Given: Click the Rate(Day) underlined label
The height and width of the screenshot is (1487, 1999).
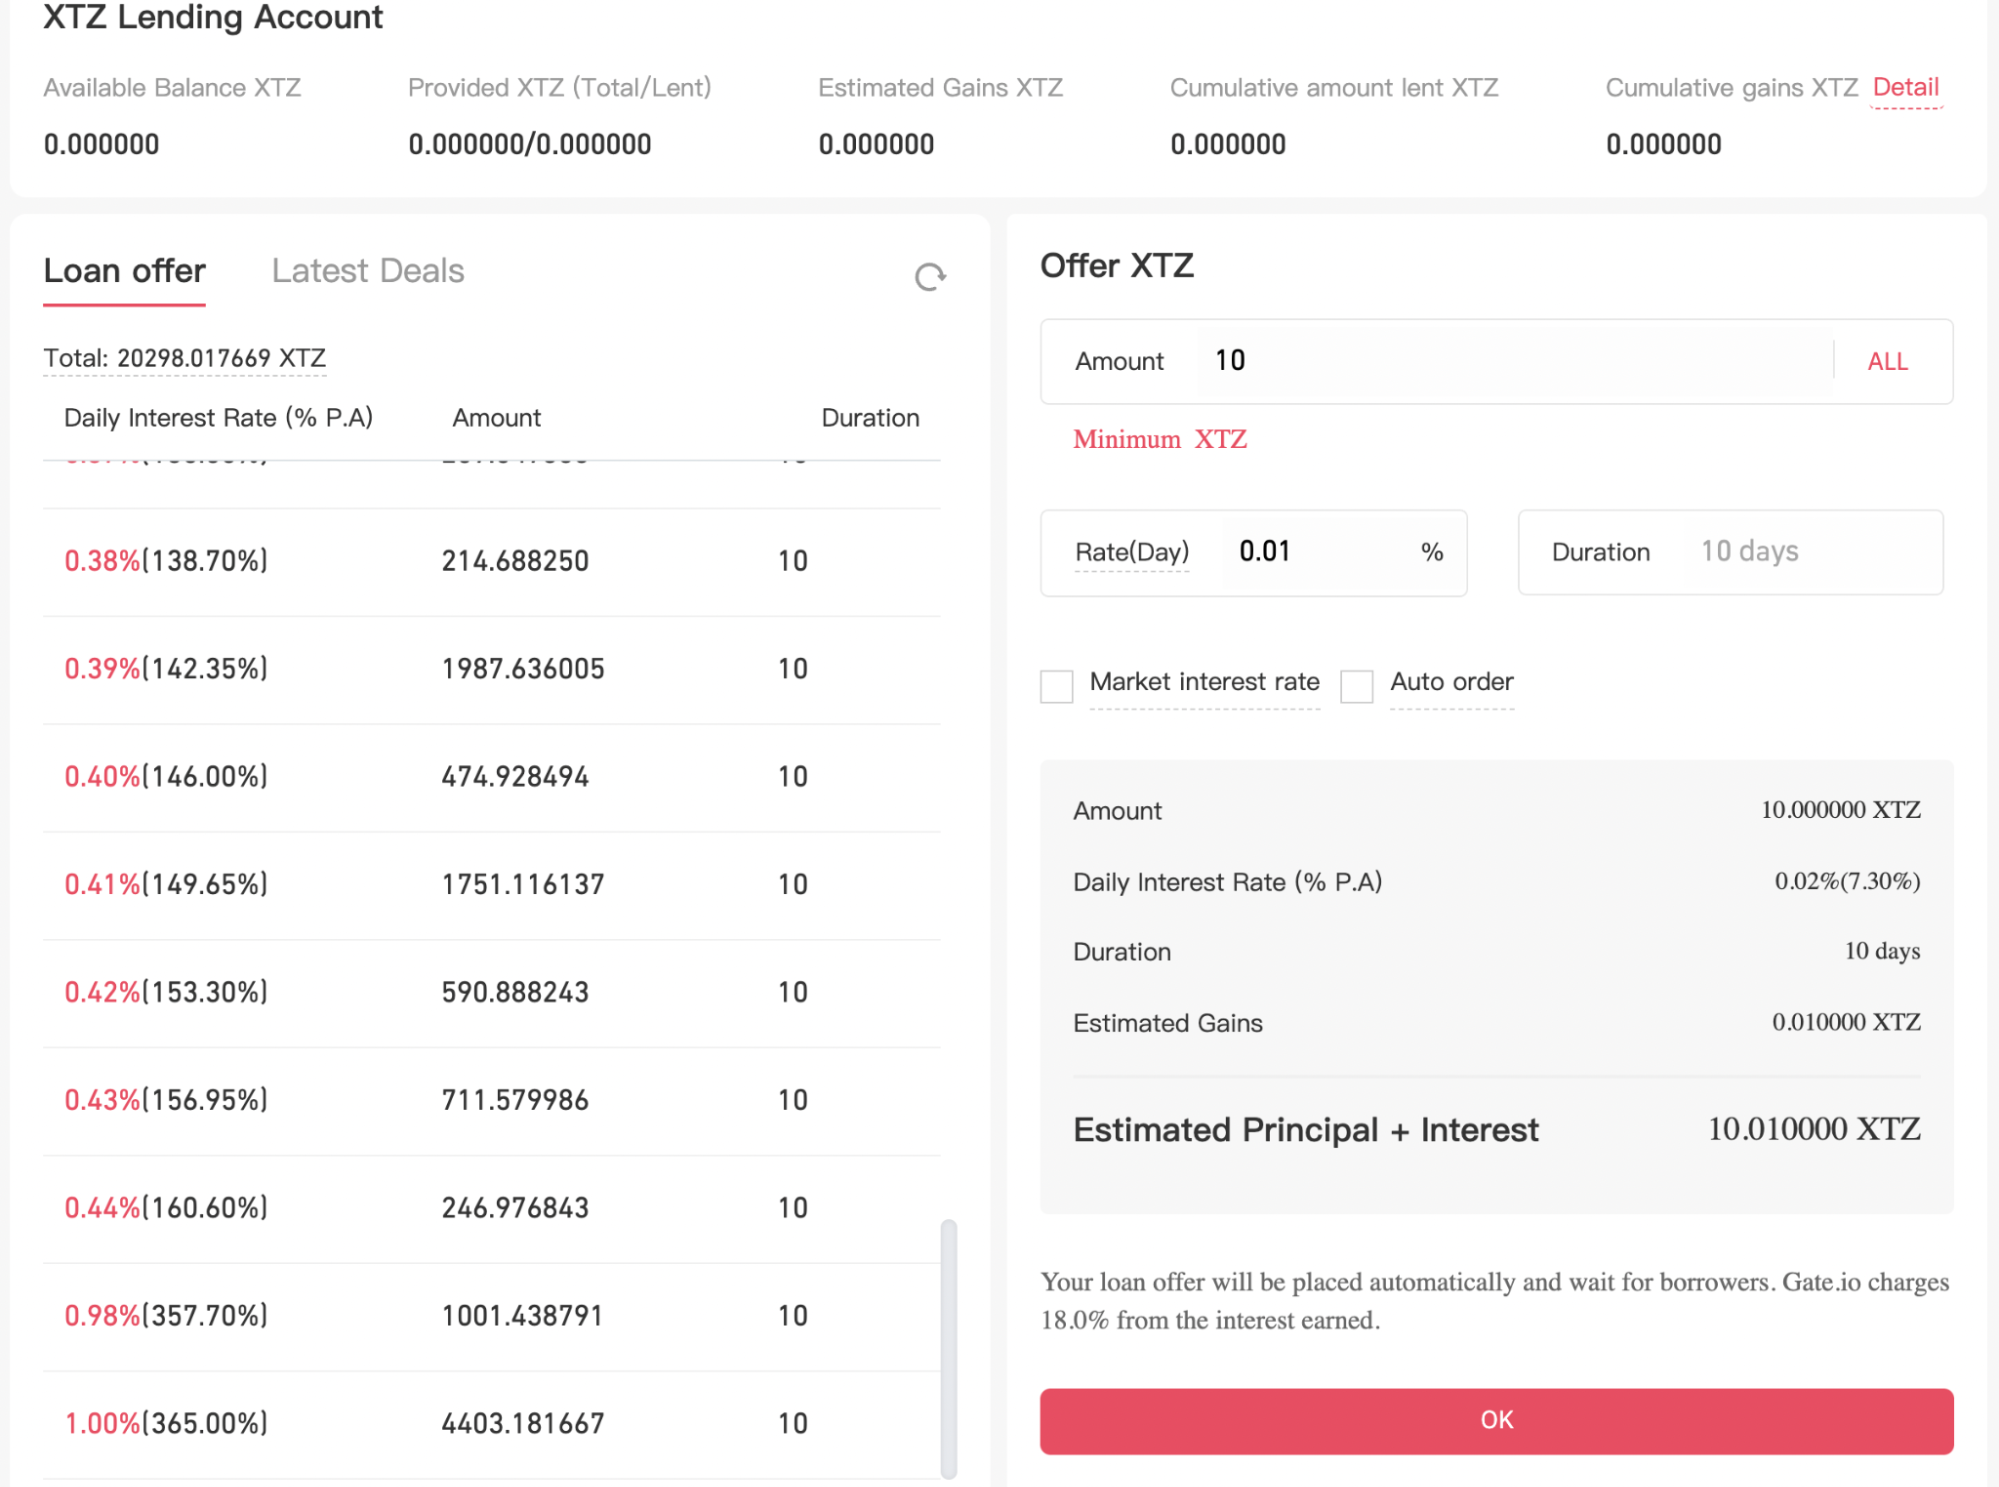Looking at the screenshot, I should pos(1131,552).
